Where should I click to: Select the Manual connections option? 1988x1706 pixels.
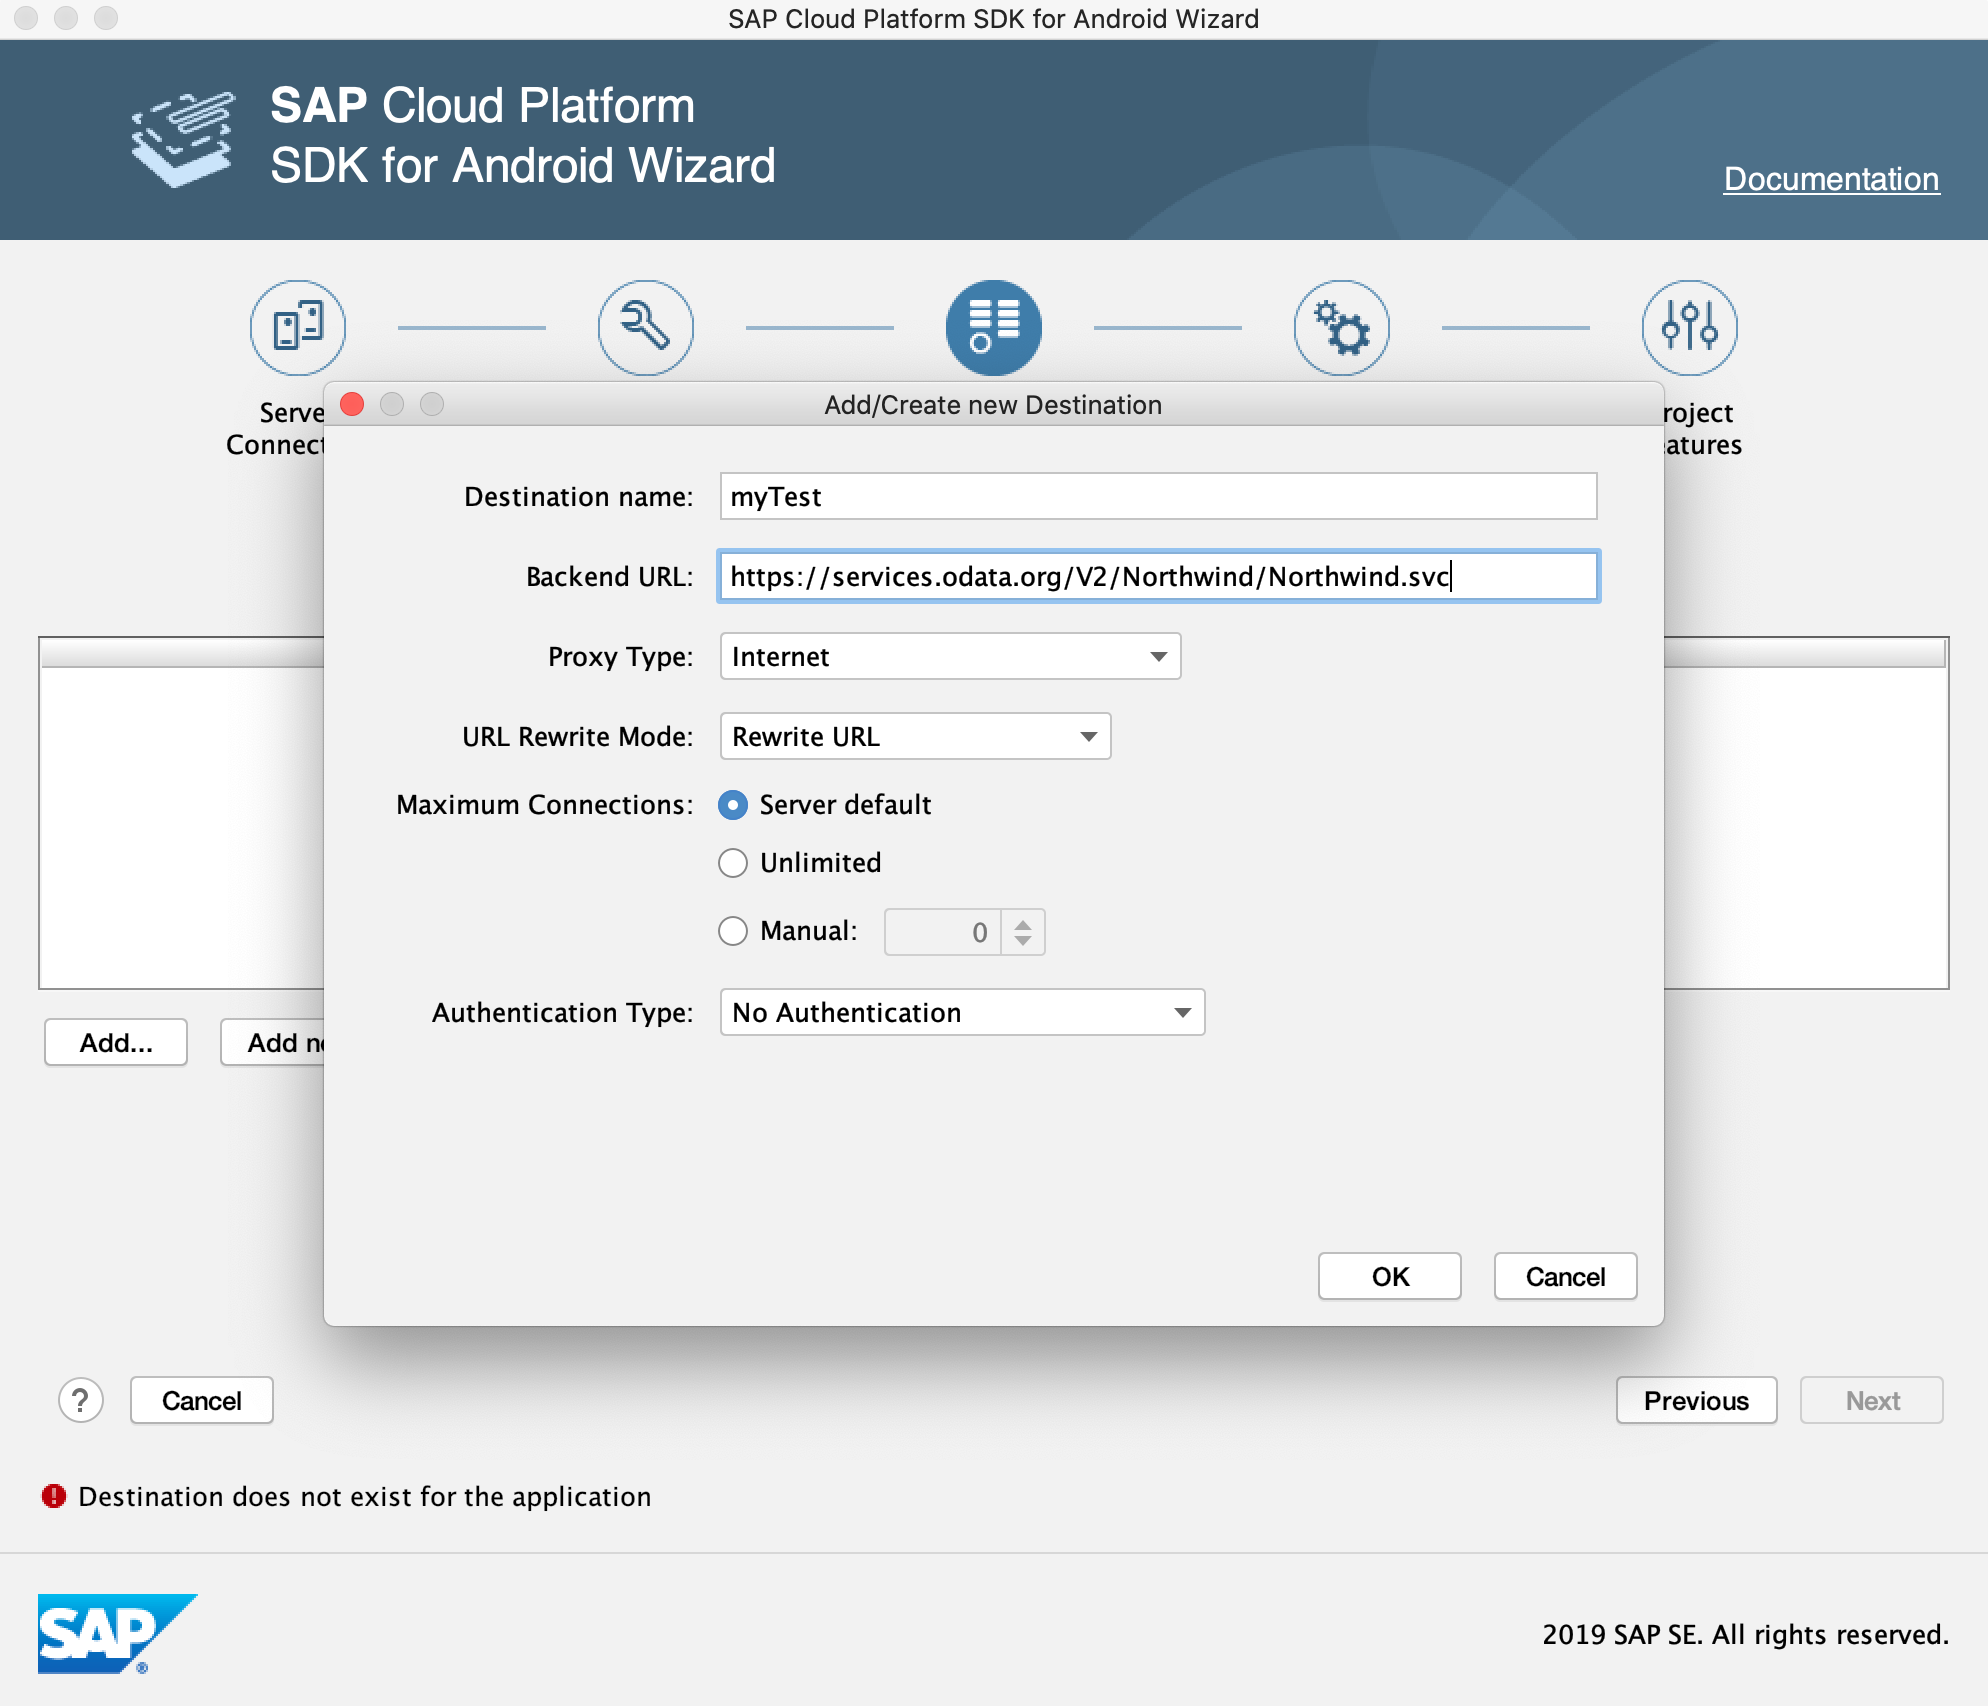pyautogui.click(x=733, y=931)
